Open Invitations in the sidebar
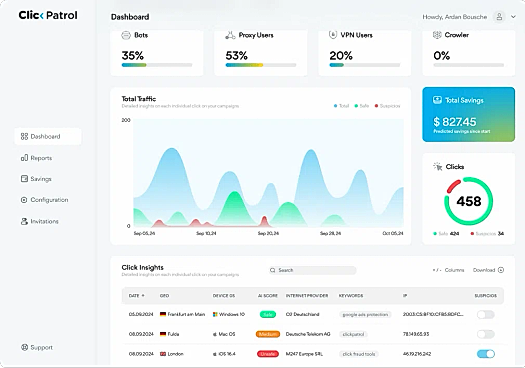 click(40, 221)
